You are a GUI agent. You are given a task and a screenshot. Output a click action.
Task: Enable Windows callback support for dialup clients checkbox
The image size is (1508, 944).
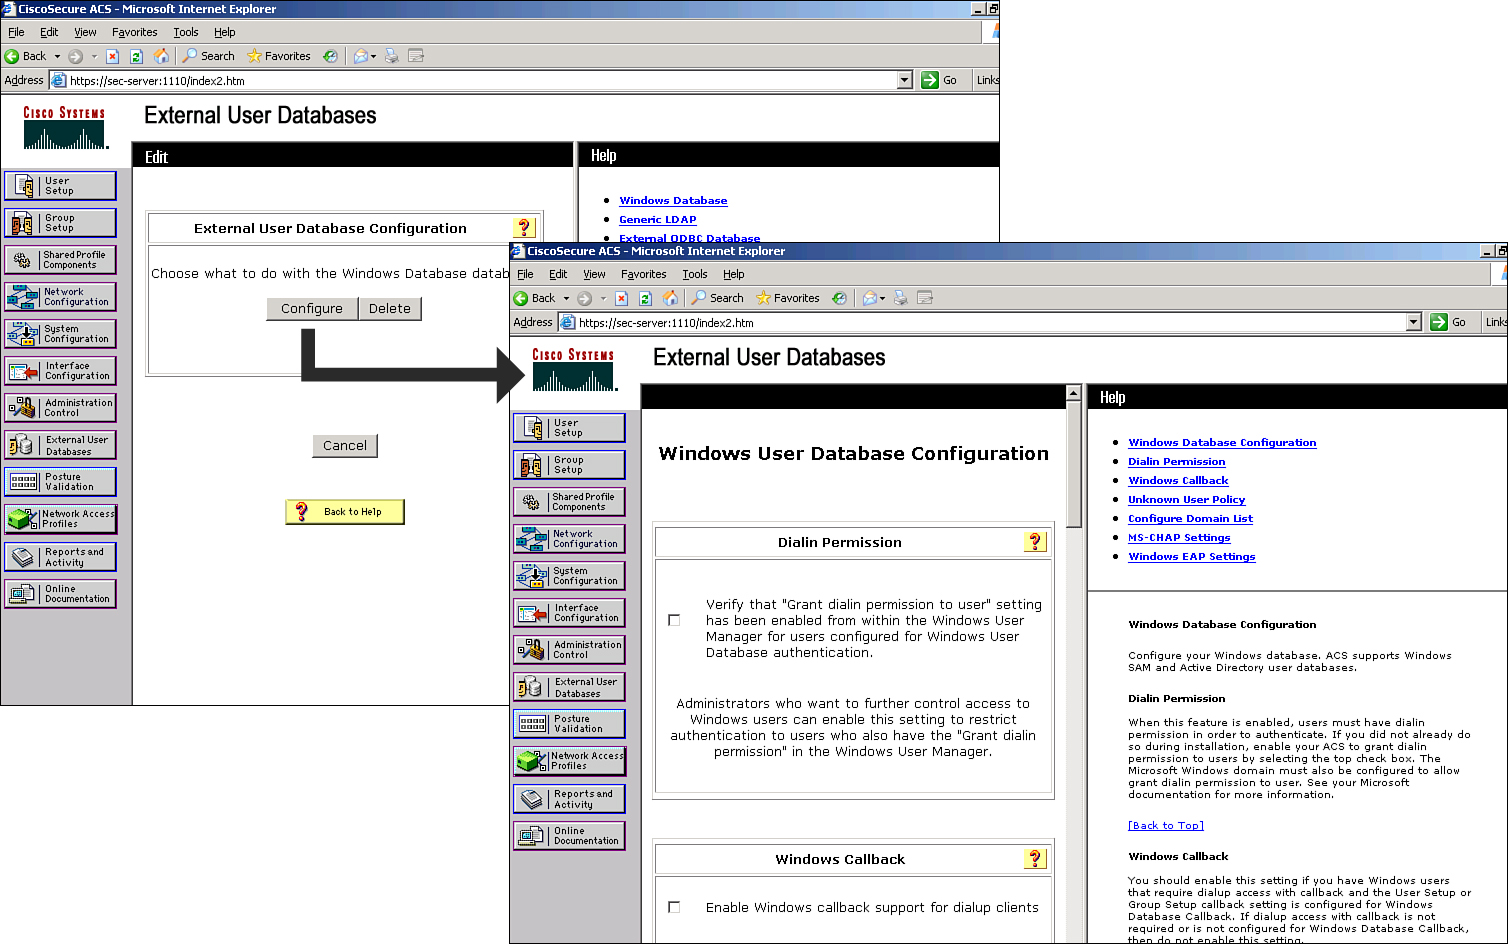tap(674, 907)
